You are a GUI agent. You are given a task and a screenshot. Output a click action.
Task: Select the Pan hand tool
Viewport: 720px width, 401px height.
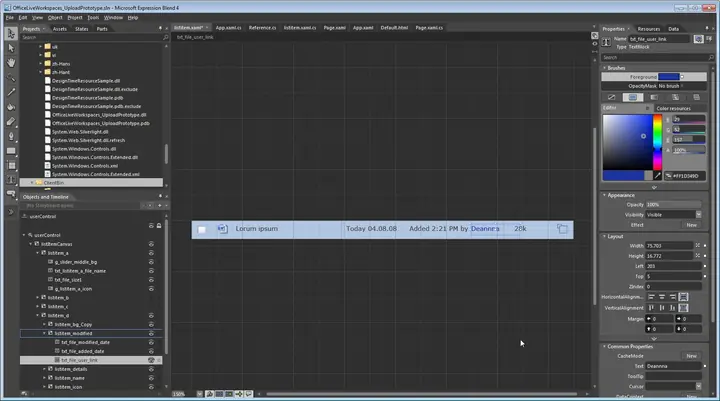(x=11, y=62)
